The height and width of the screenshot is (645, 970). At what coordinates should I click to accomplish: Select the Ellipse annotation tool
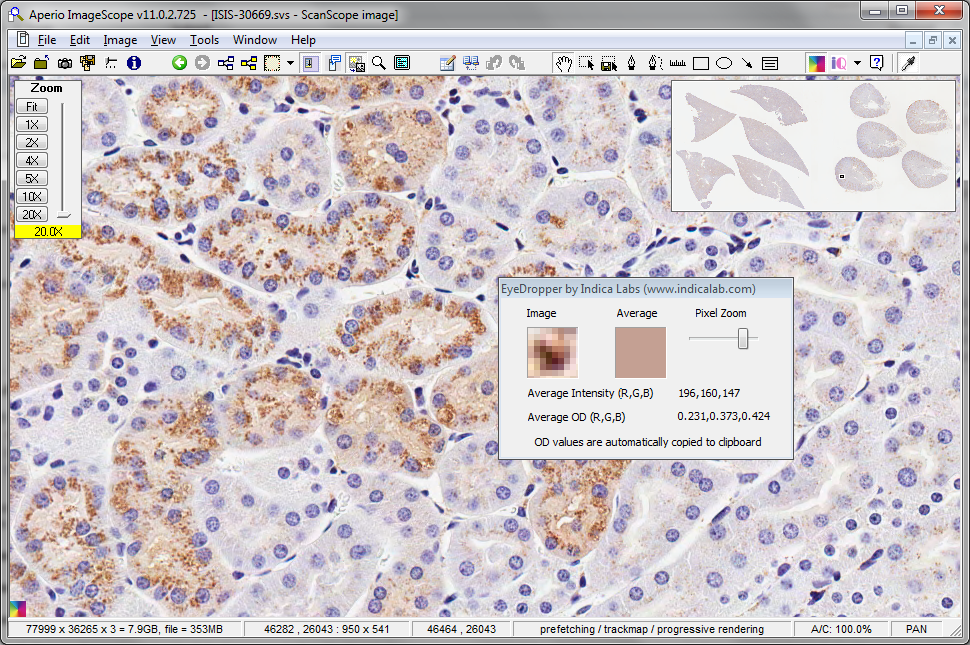point(724,63)
